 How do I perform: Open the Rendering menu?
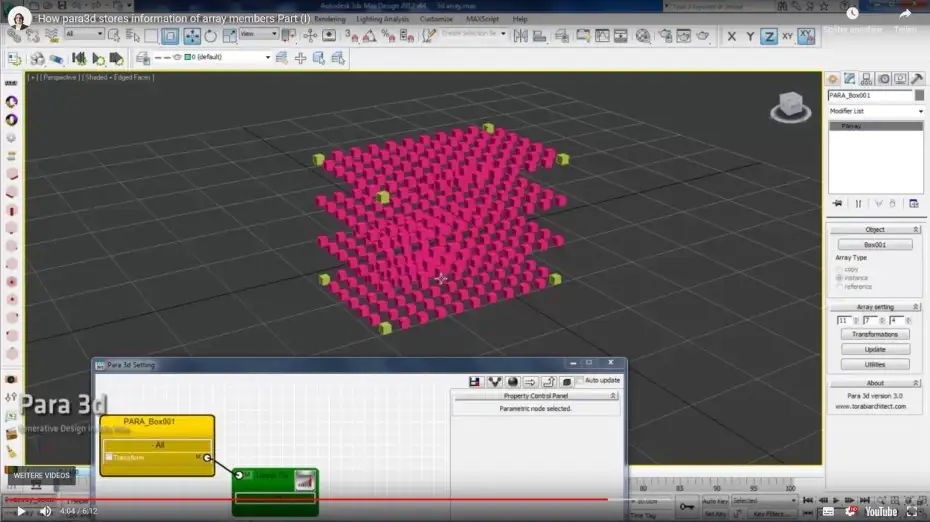click(330, 19)
